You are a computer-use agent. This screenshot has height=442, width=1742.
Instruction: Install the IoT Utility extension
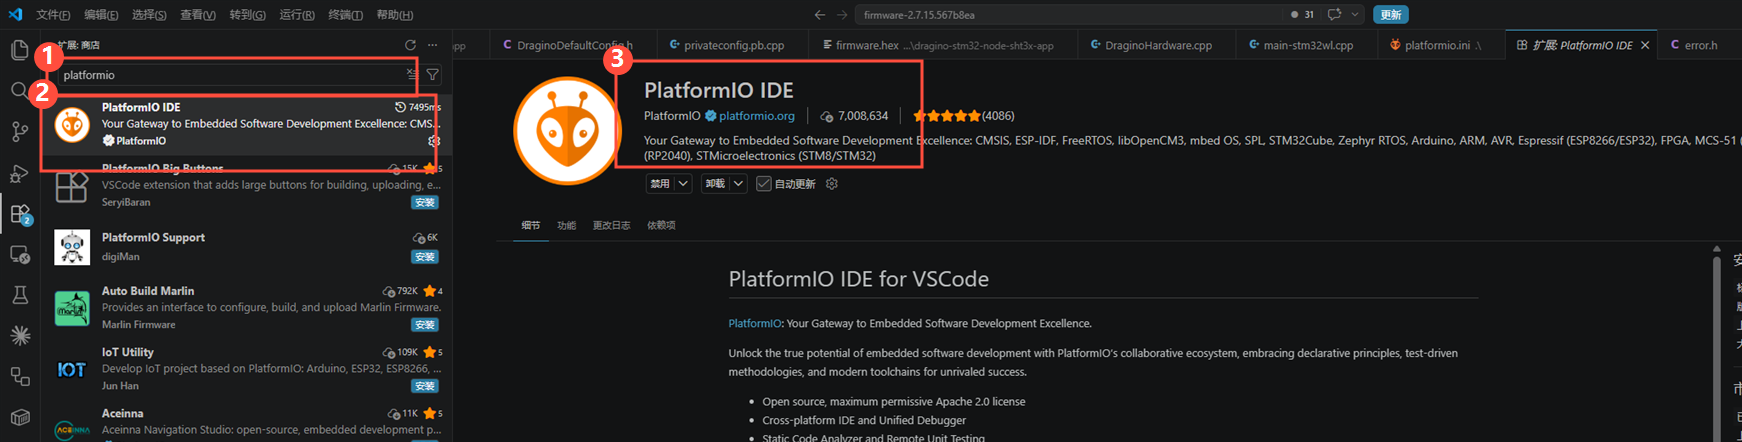(x=425, y=386)
